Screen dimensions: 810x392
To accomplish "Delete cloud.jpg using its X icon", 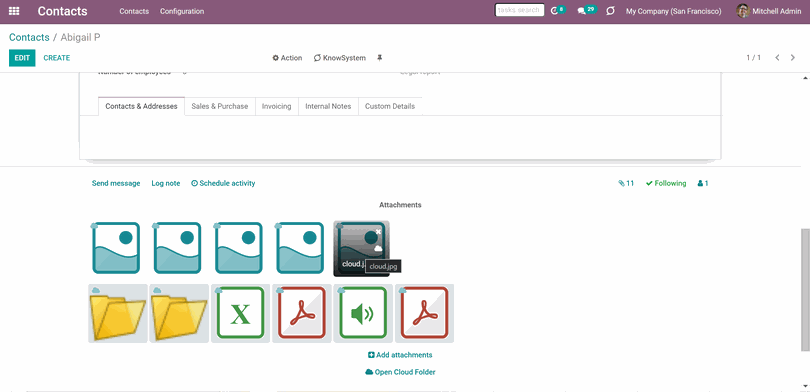I will (379, 231).
